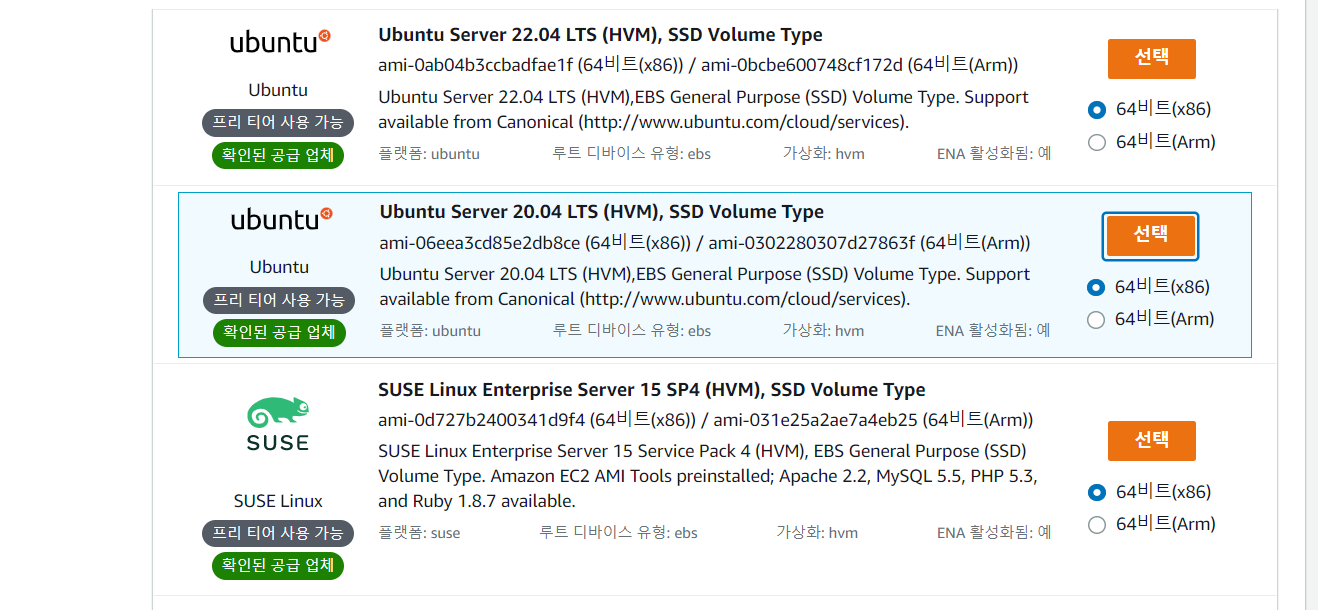
Task: Click the Ubuntu logo for Ubuntu Server 20.04
Action: tap(280, 219)
